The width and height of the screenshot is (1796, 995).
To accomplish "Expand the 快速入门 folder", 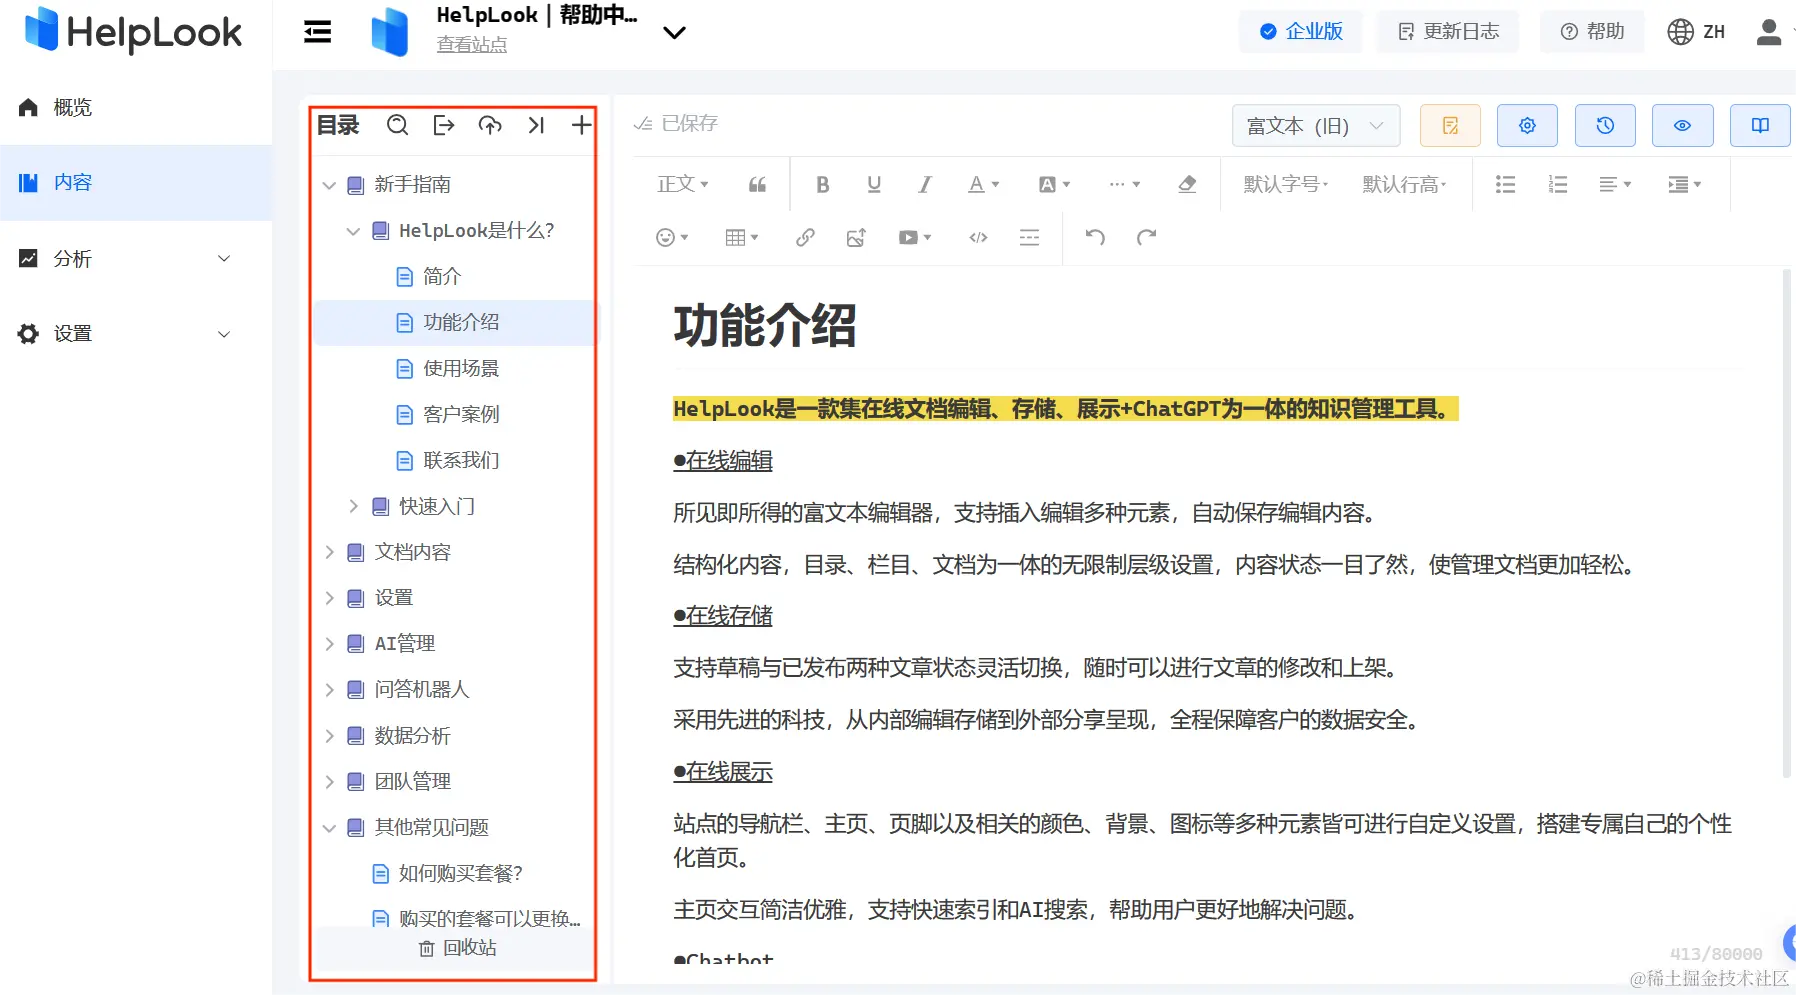I will click(353, 507).
